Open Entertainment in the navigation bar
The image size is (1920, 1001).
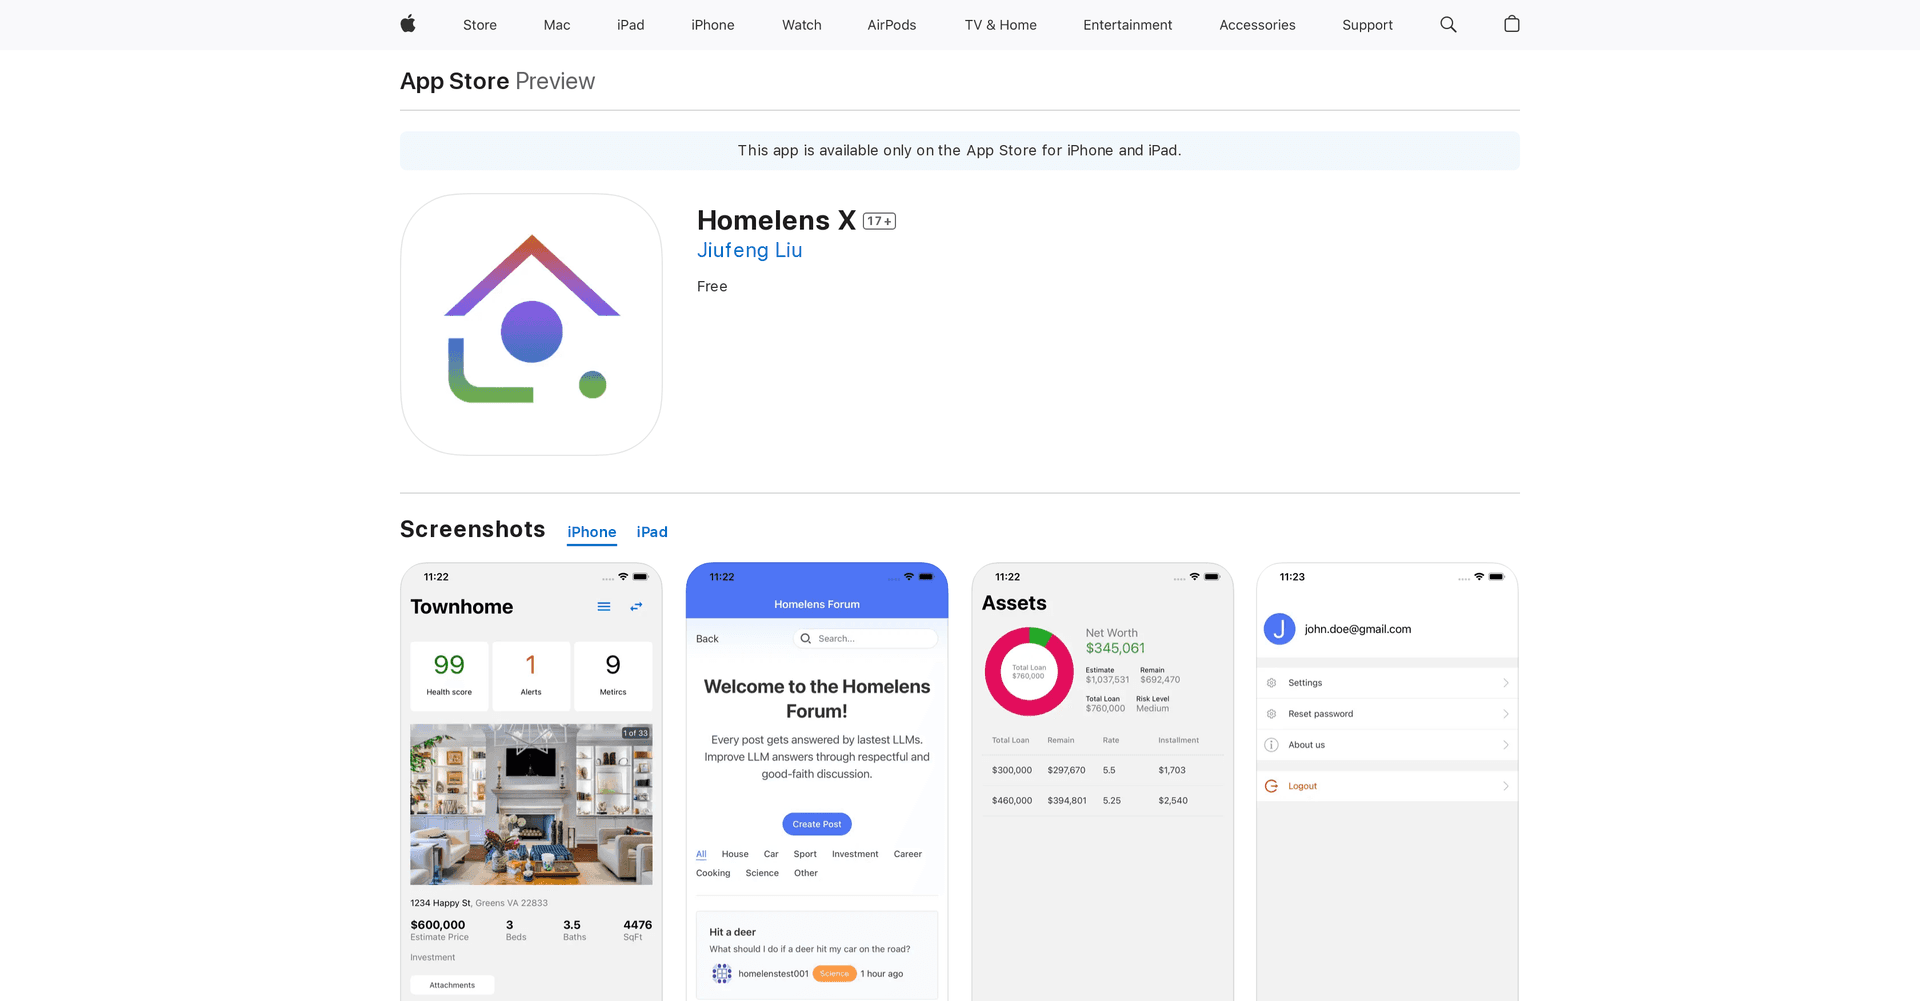click(x=1128, y=25)
